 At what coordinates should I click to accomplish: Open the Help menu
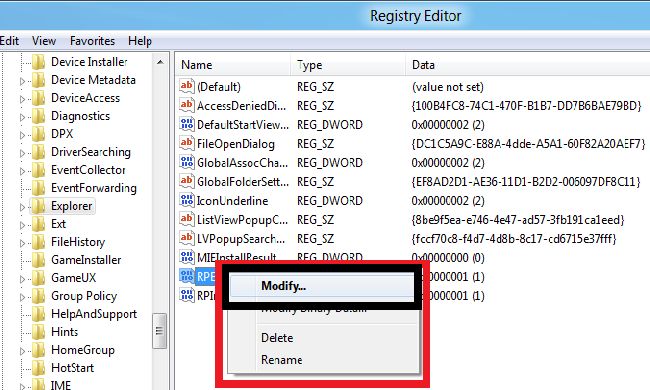pos(140,41)
